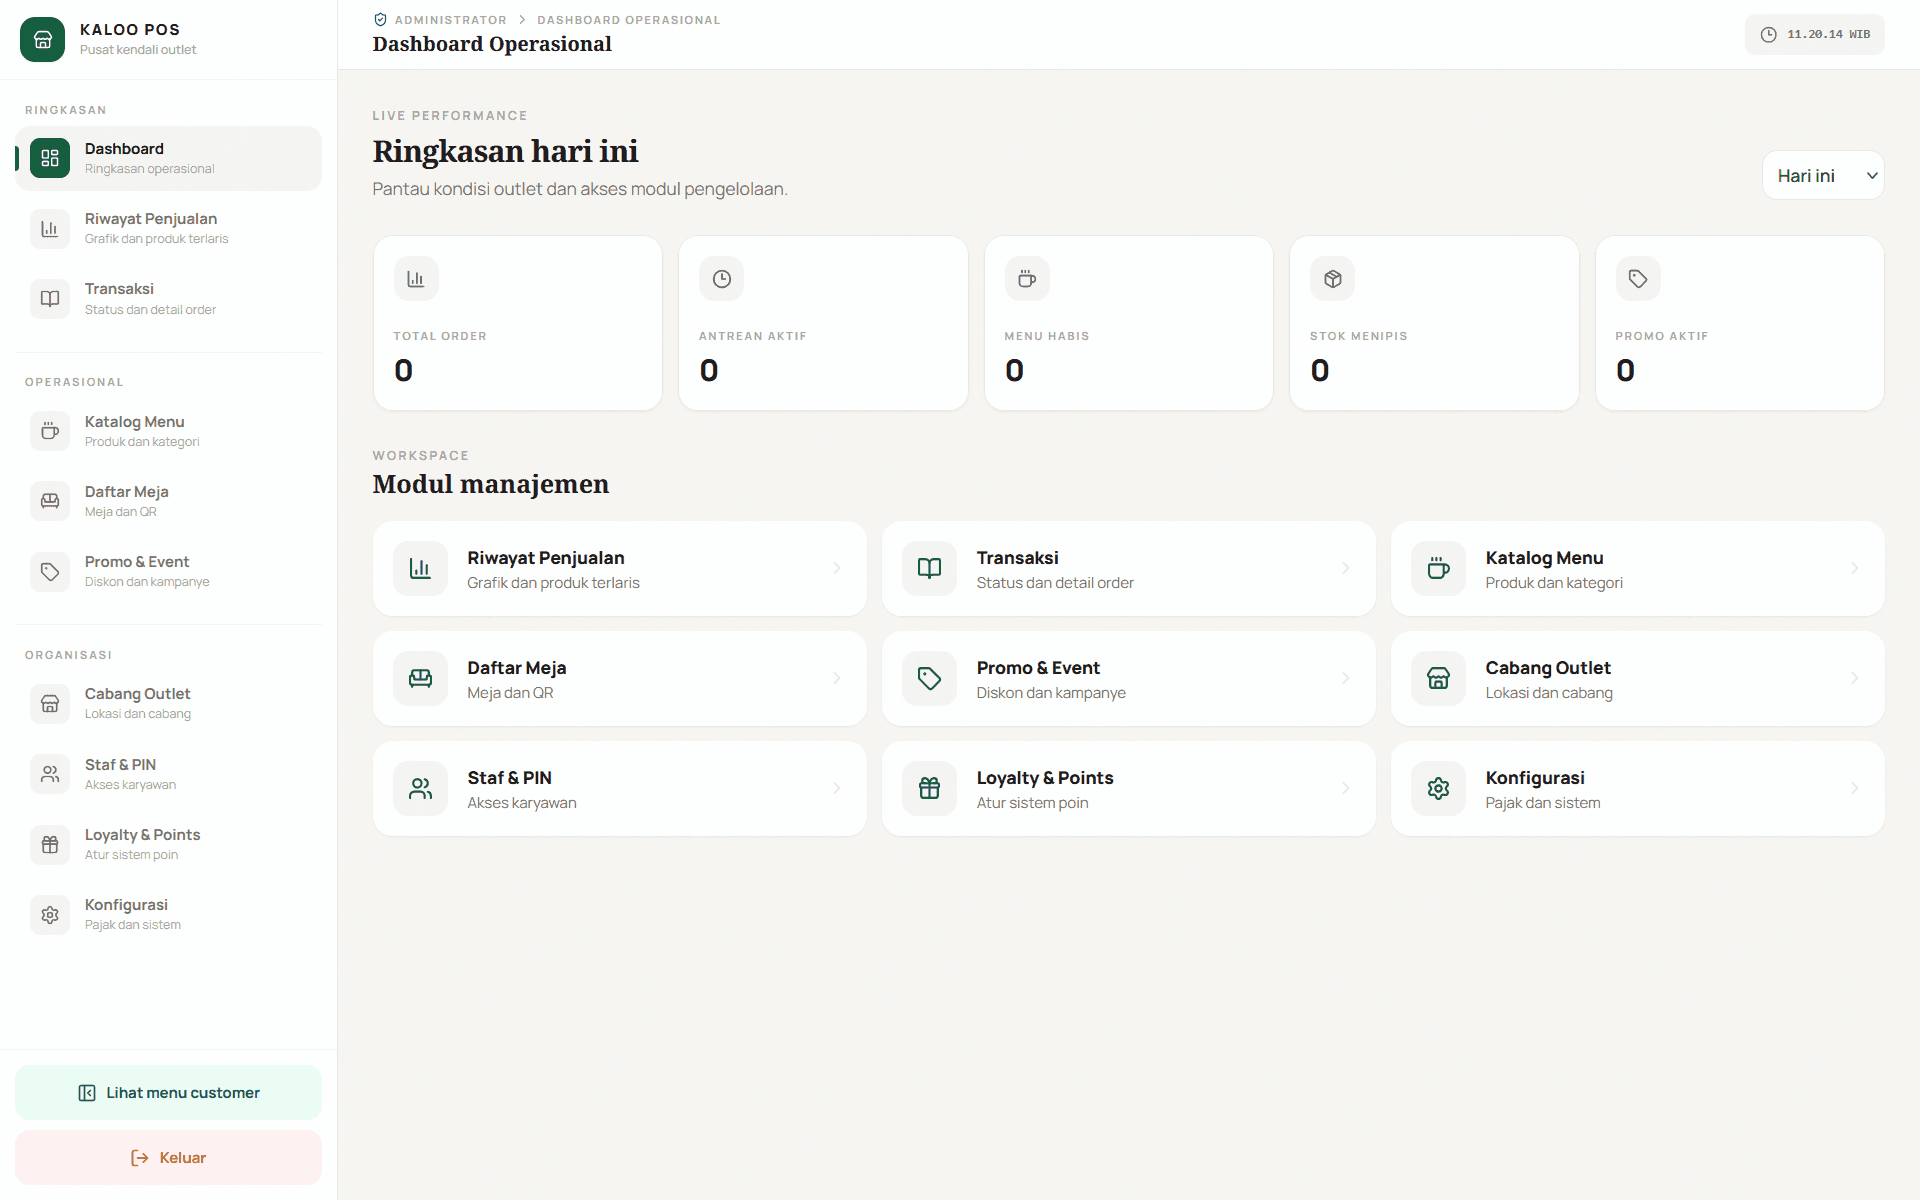Click the Konfigurasi gear icon in sidebar
The width and height of the screenshot is (1920, 1200).
50,915
